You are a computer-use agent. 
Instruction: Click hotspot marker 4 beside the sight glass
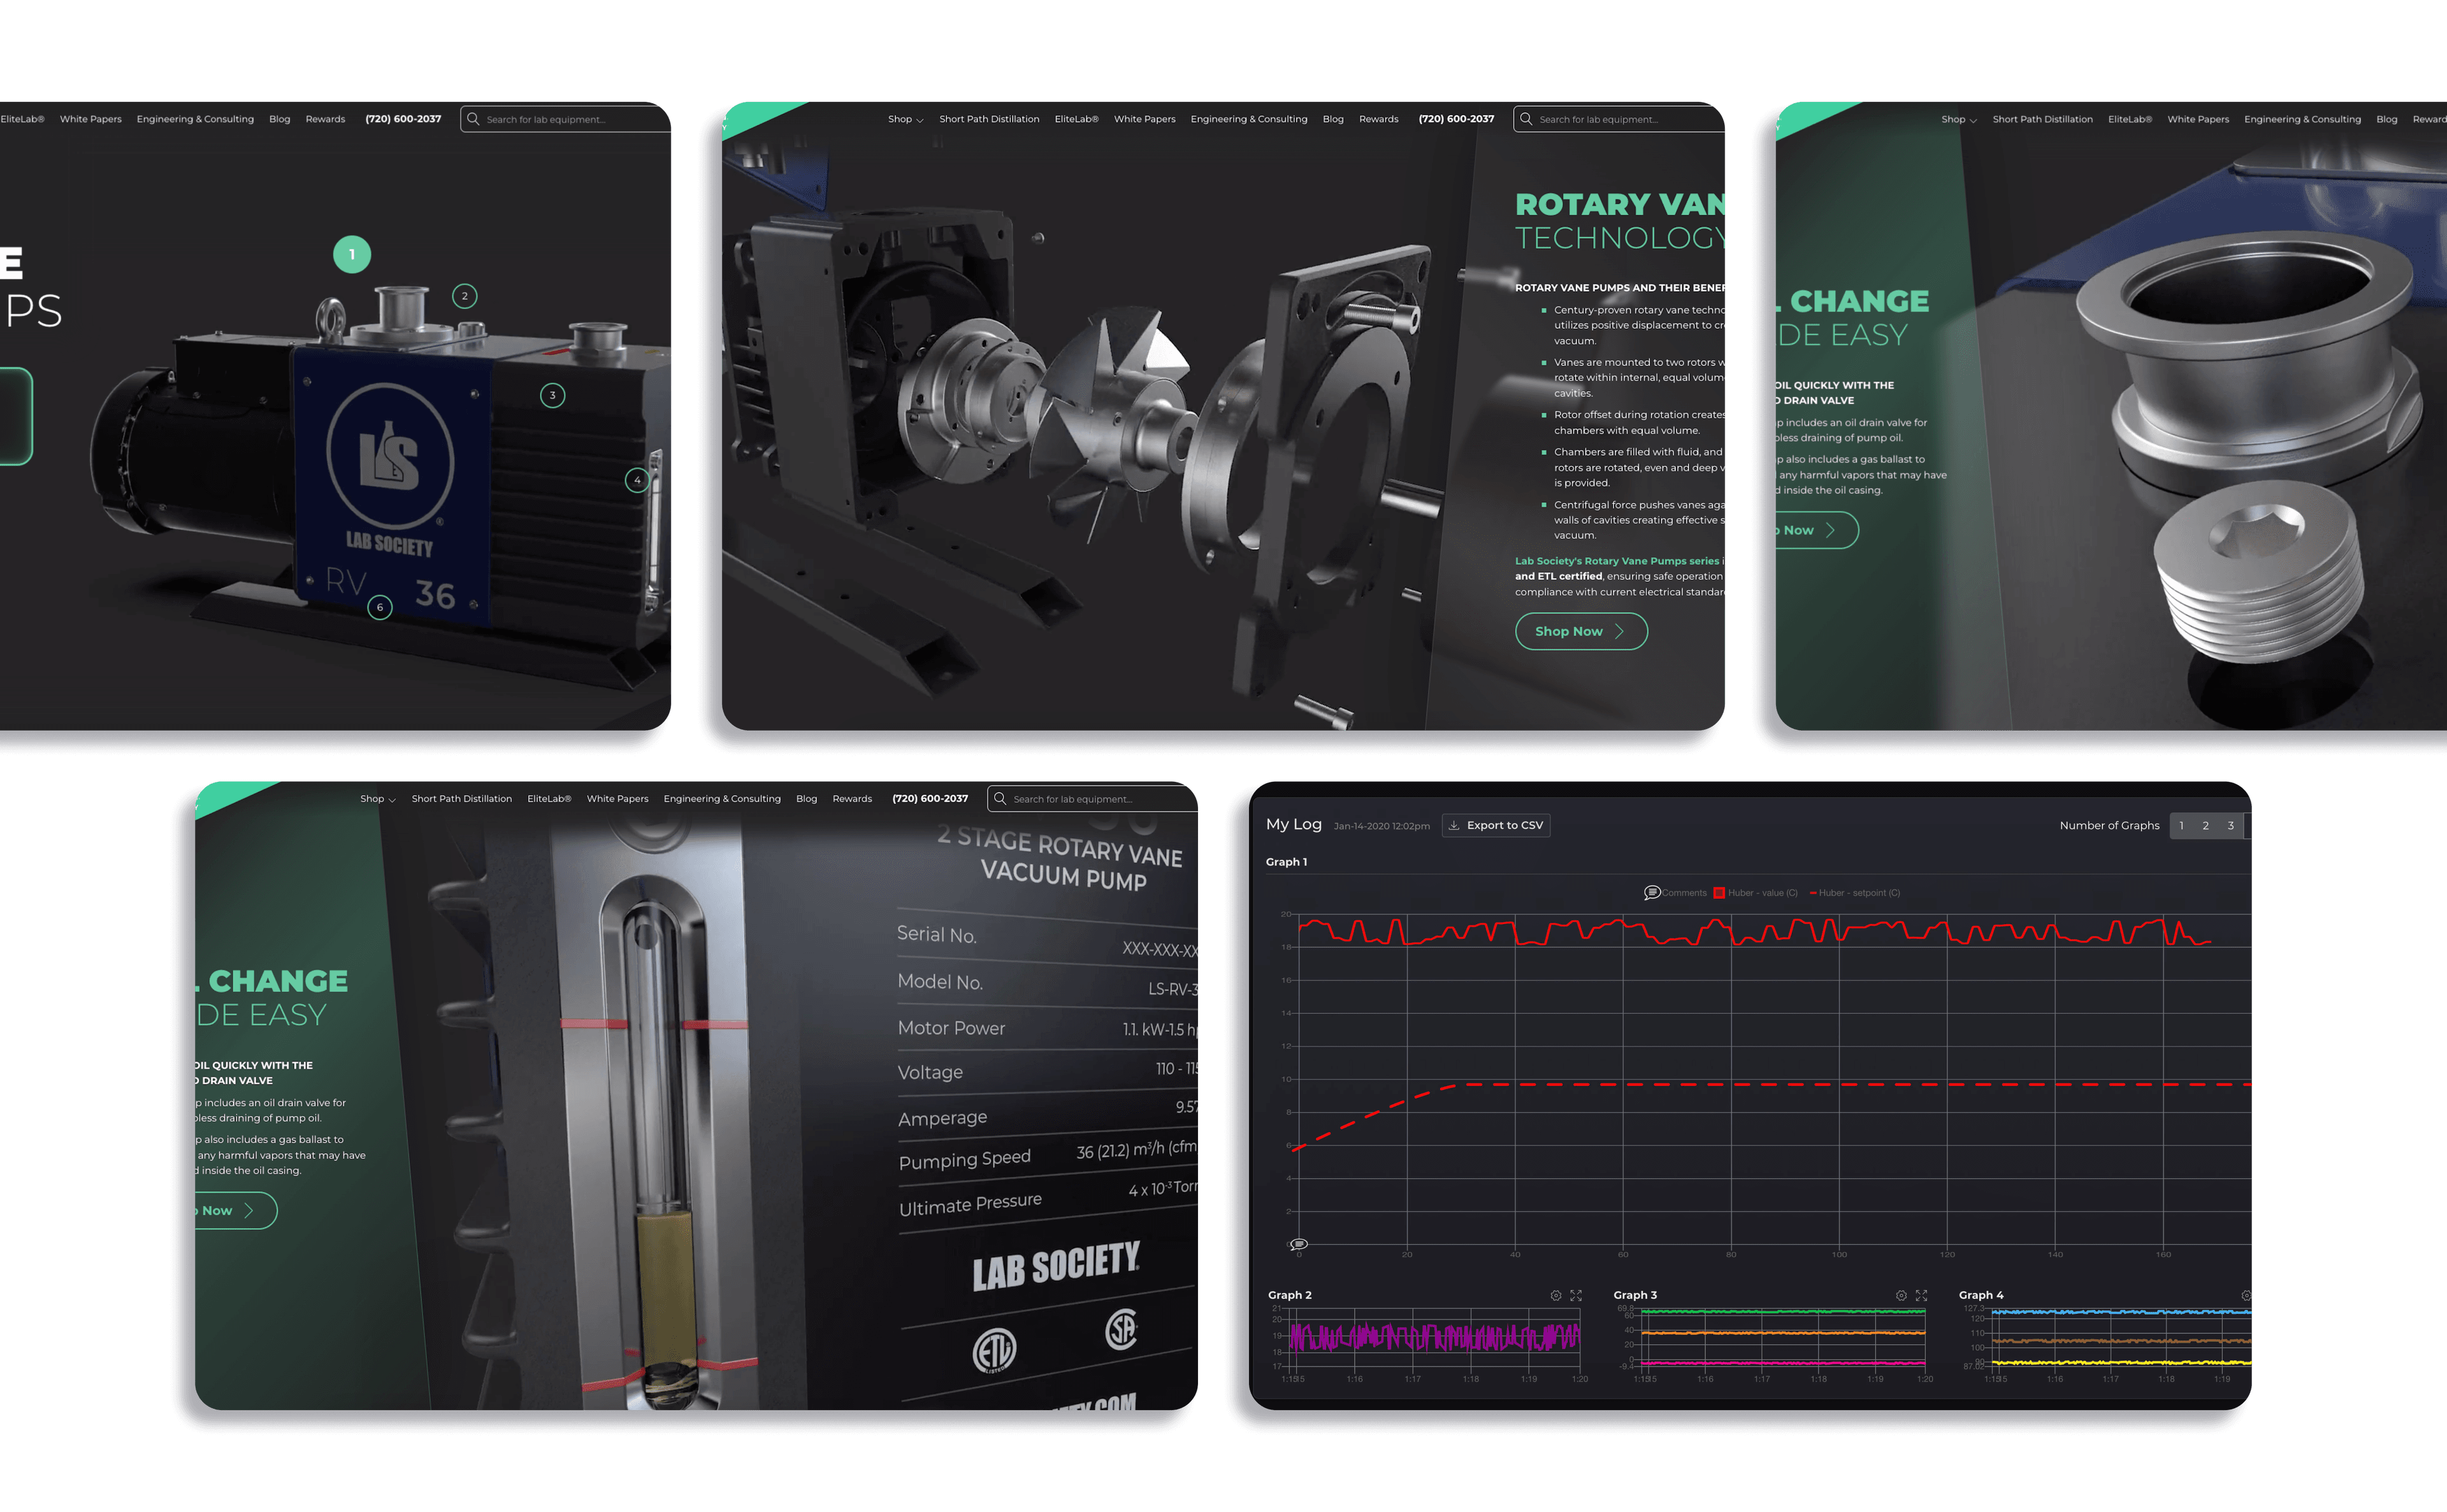637,480
